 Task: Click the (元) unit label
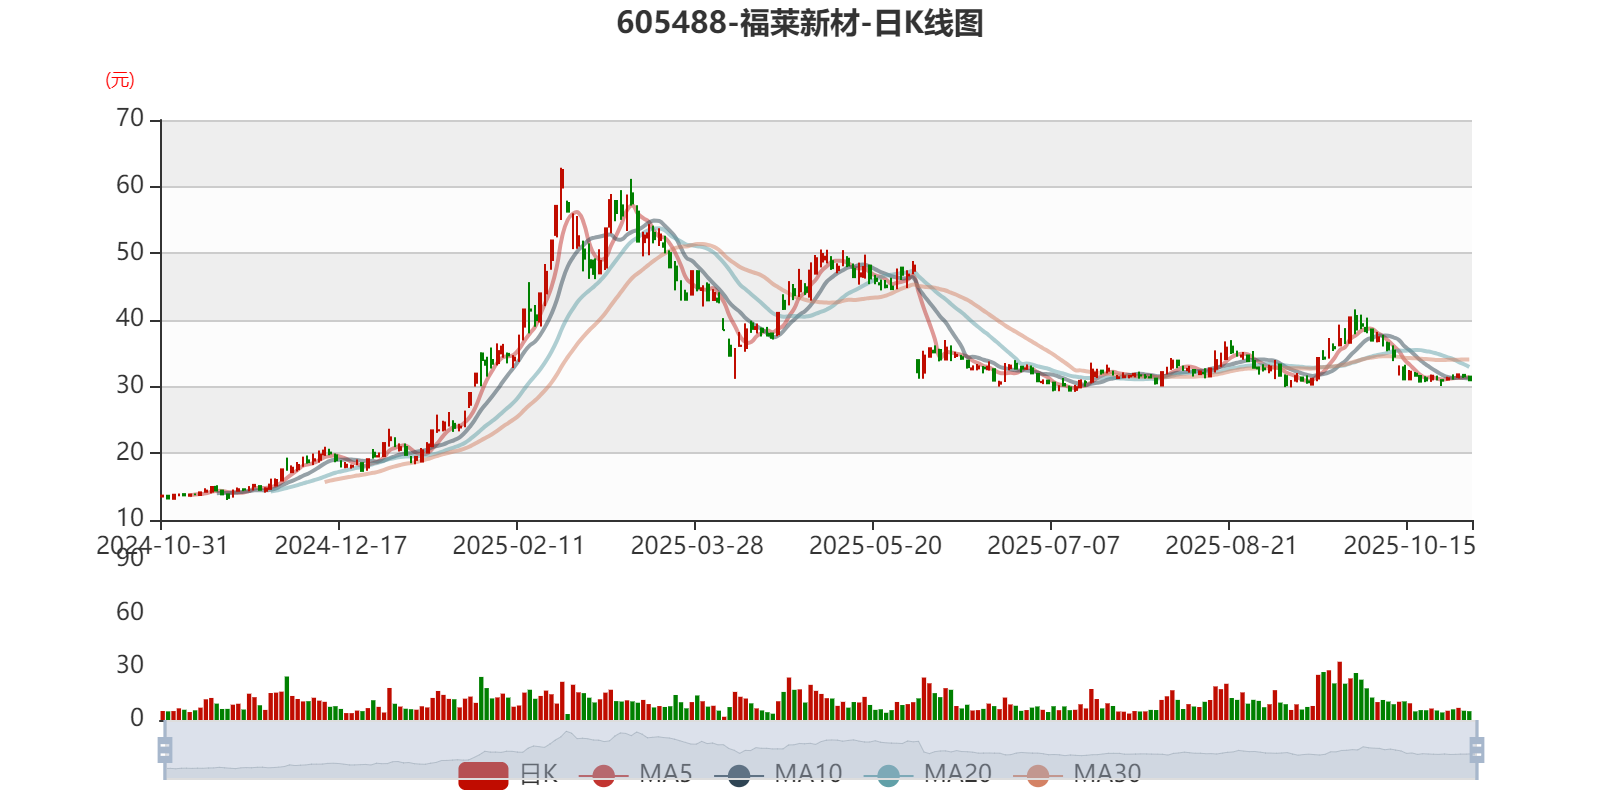point(120,80)
